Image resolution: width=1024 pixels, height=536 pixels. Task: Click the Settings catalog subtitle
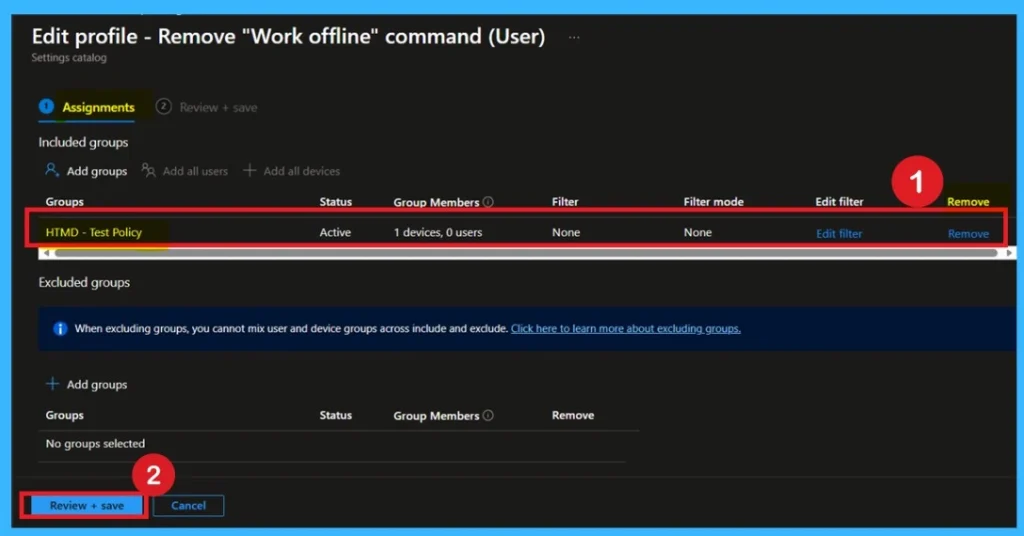(69, 57)
